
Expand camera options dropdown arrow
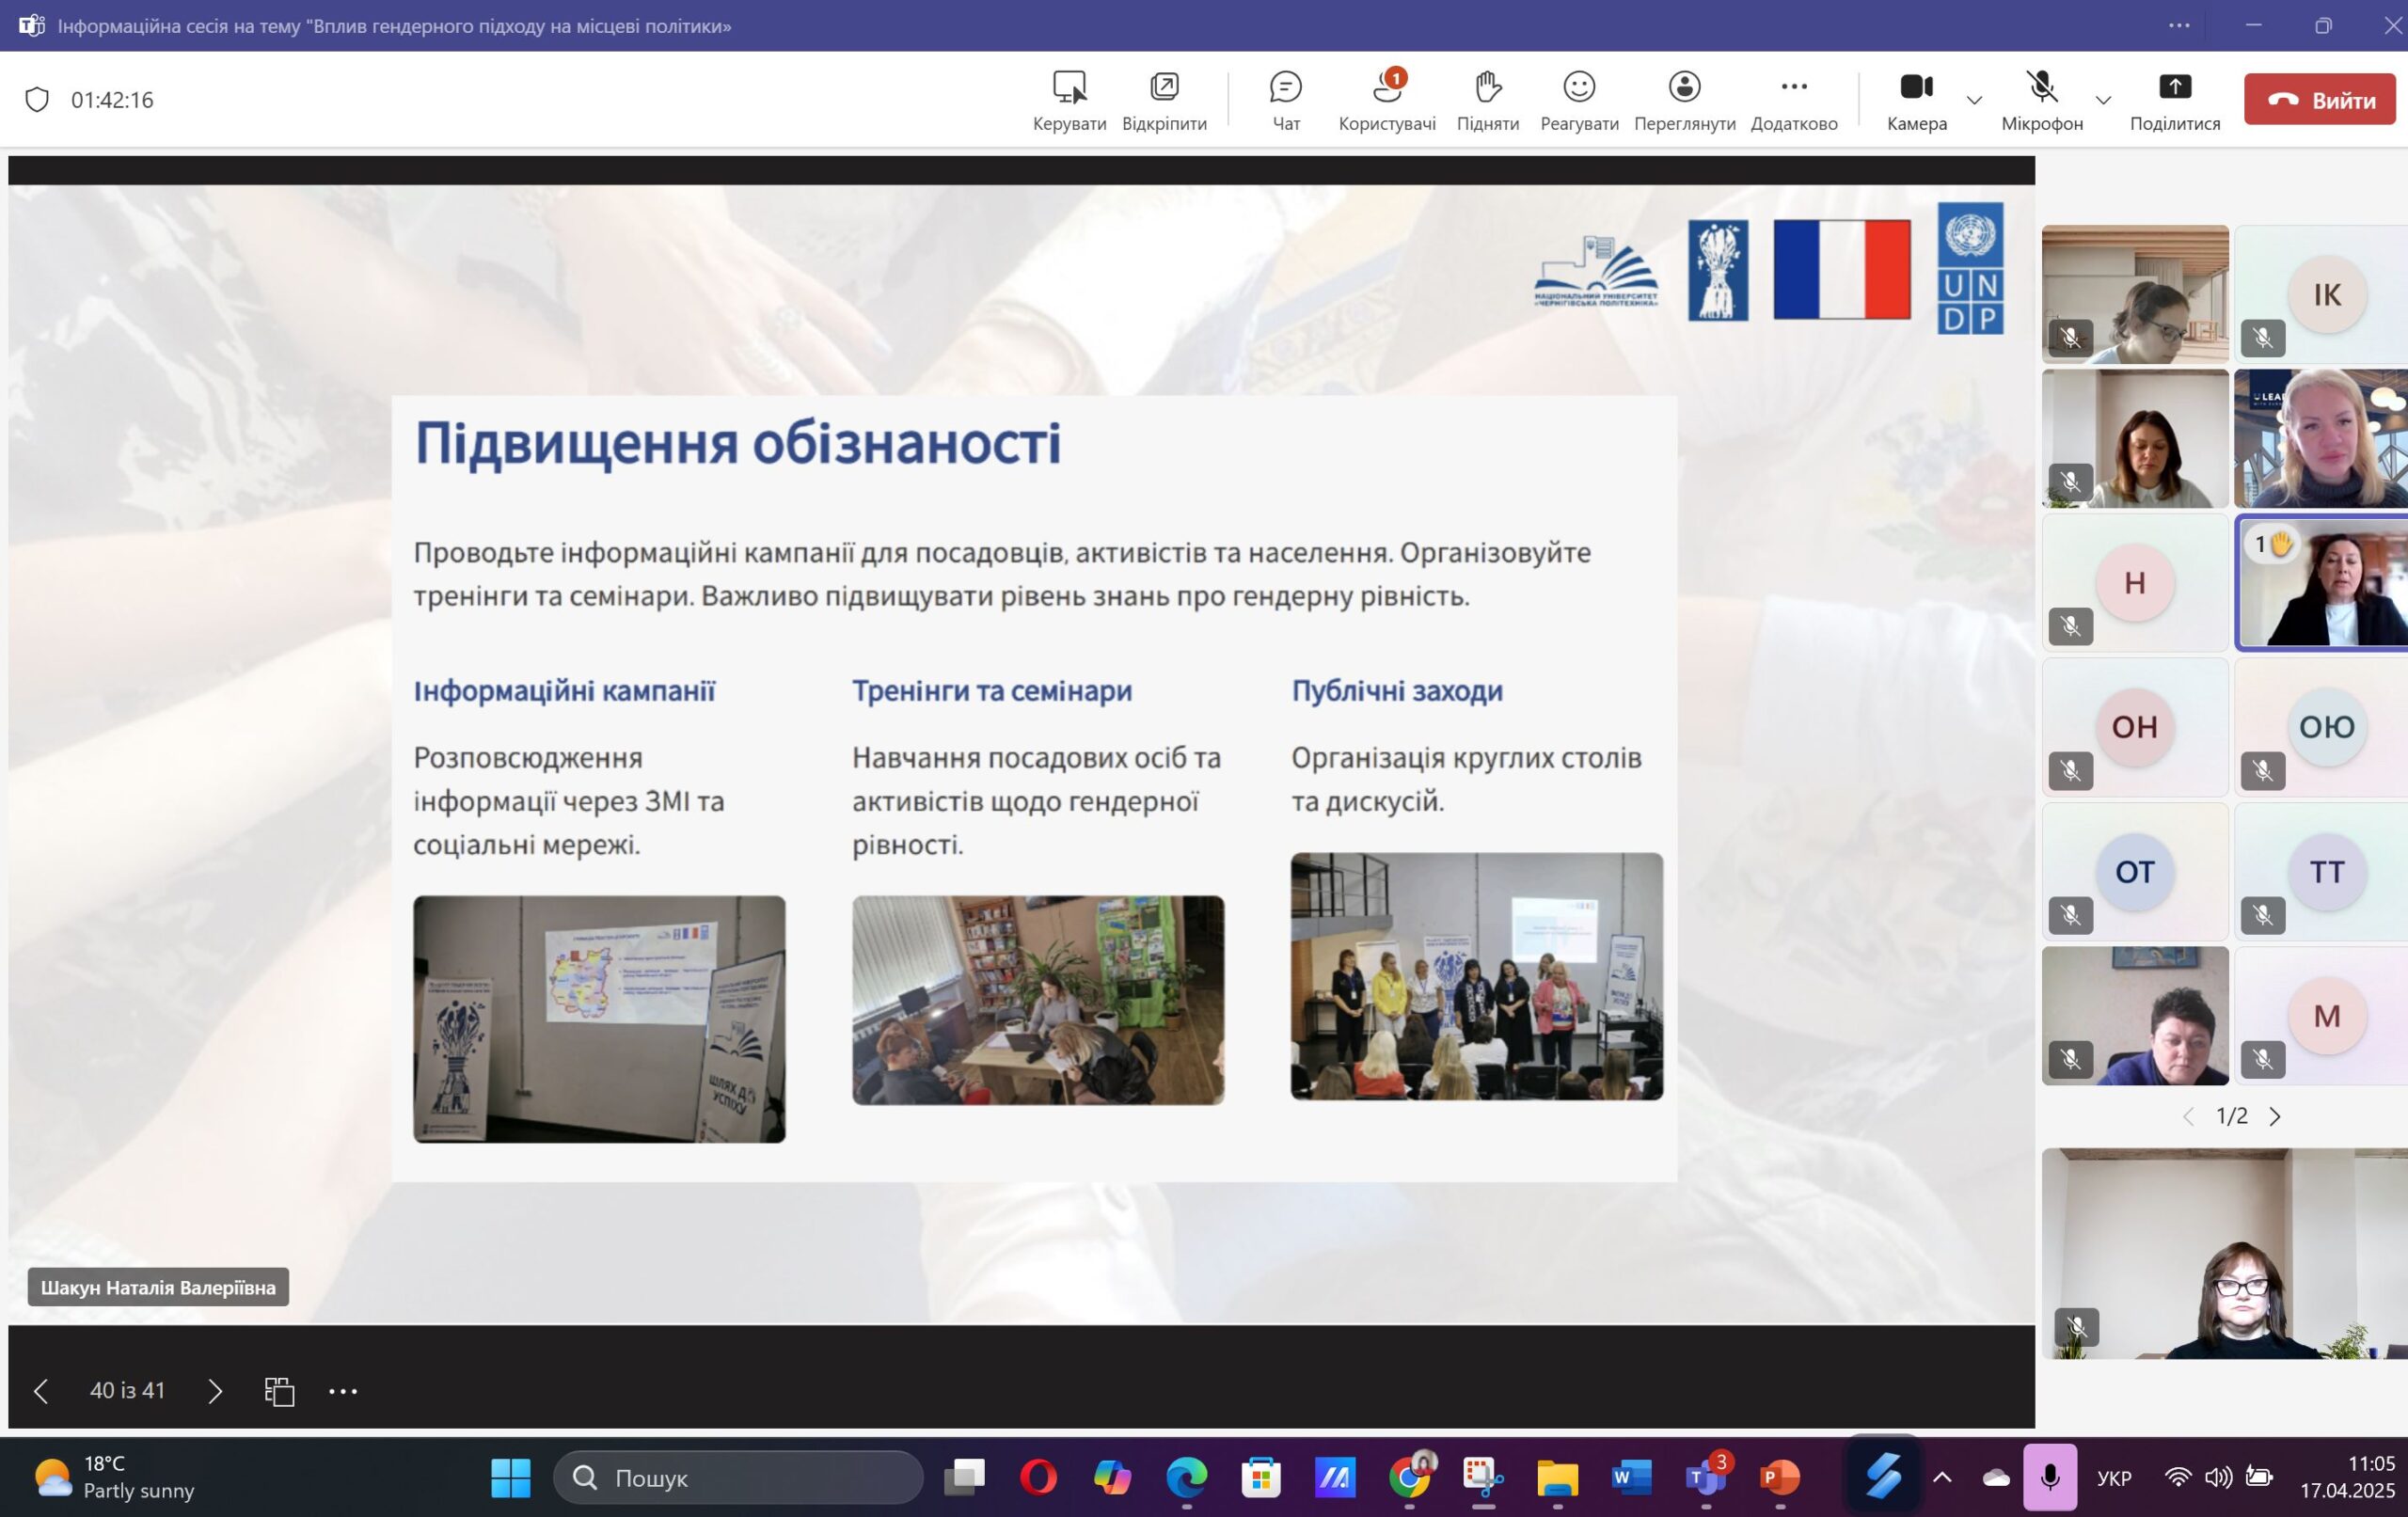[1974, 100]
